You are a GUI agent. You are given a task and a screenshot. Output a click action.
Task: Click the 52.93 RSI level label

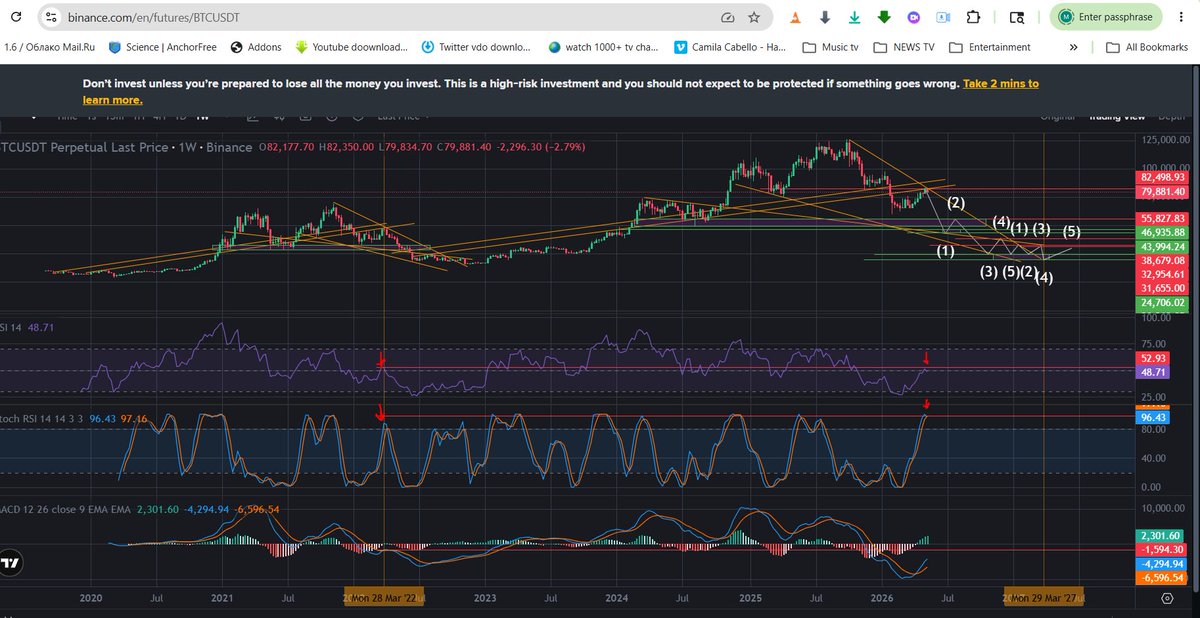point(1154,357)
